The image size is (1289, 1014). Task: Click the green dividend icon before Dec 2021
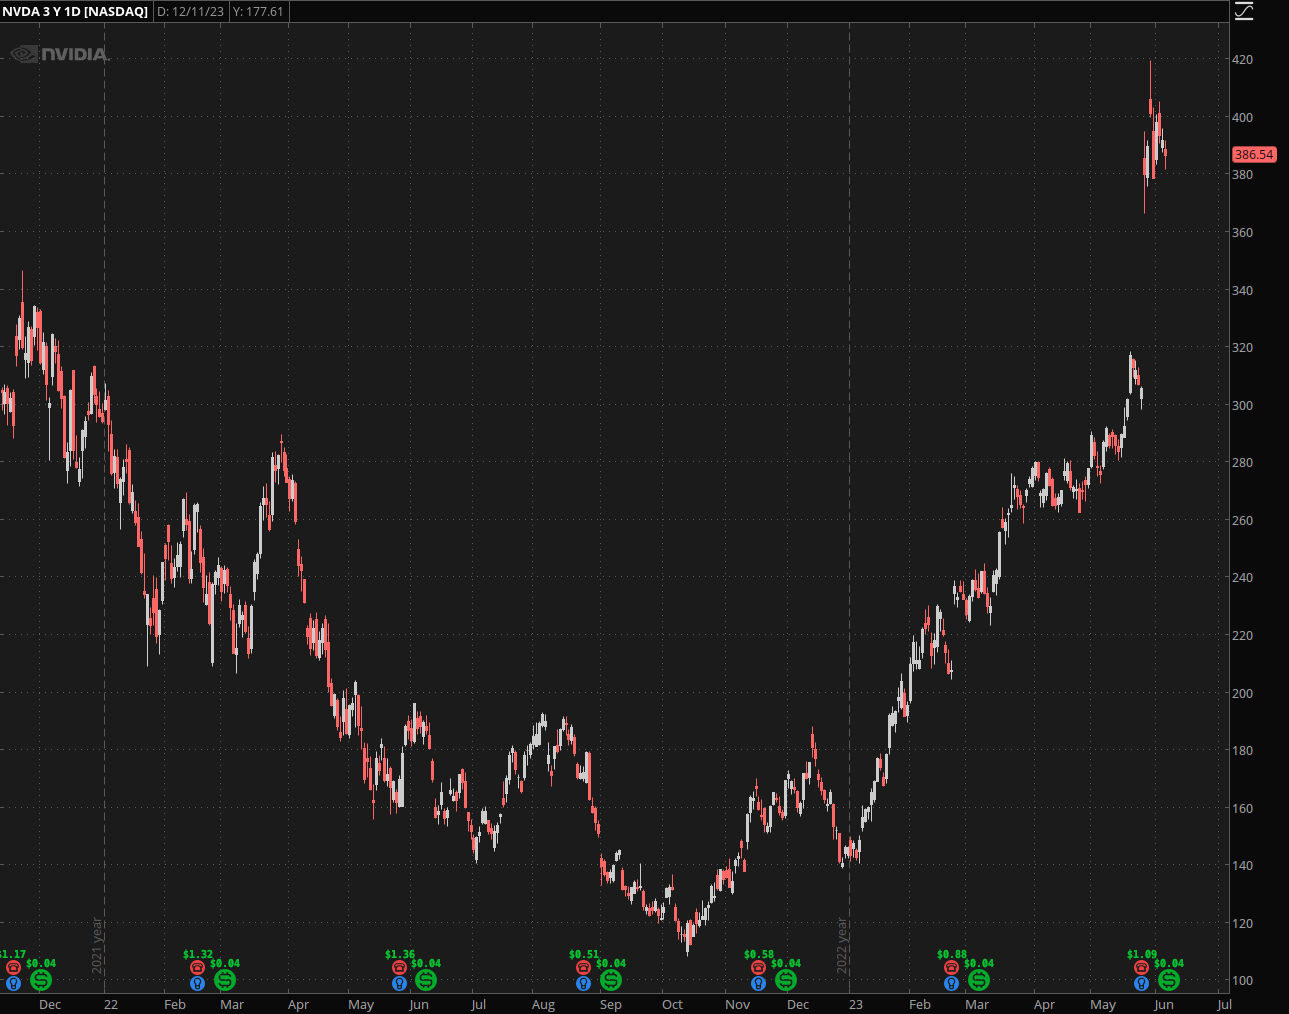tap(40, 981)
